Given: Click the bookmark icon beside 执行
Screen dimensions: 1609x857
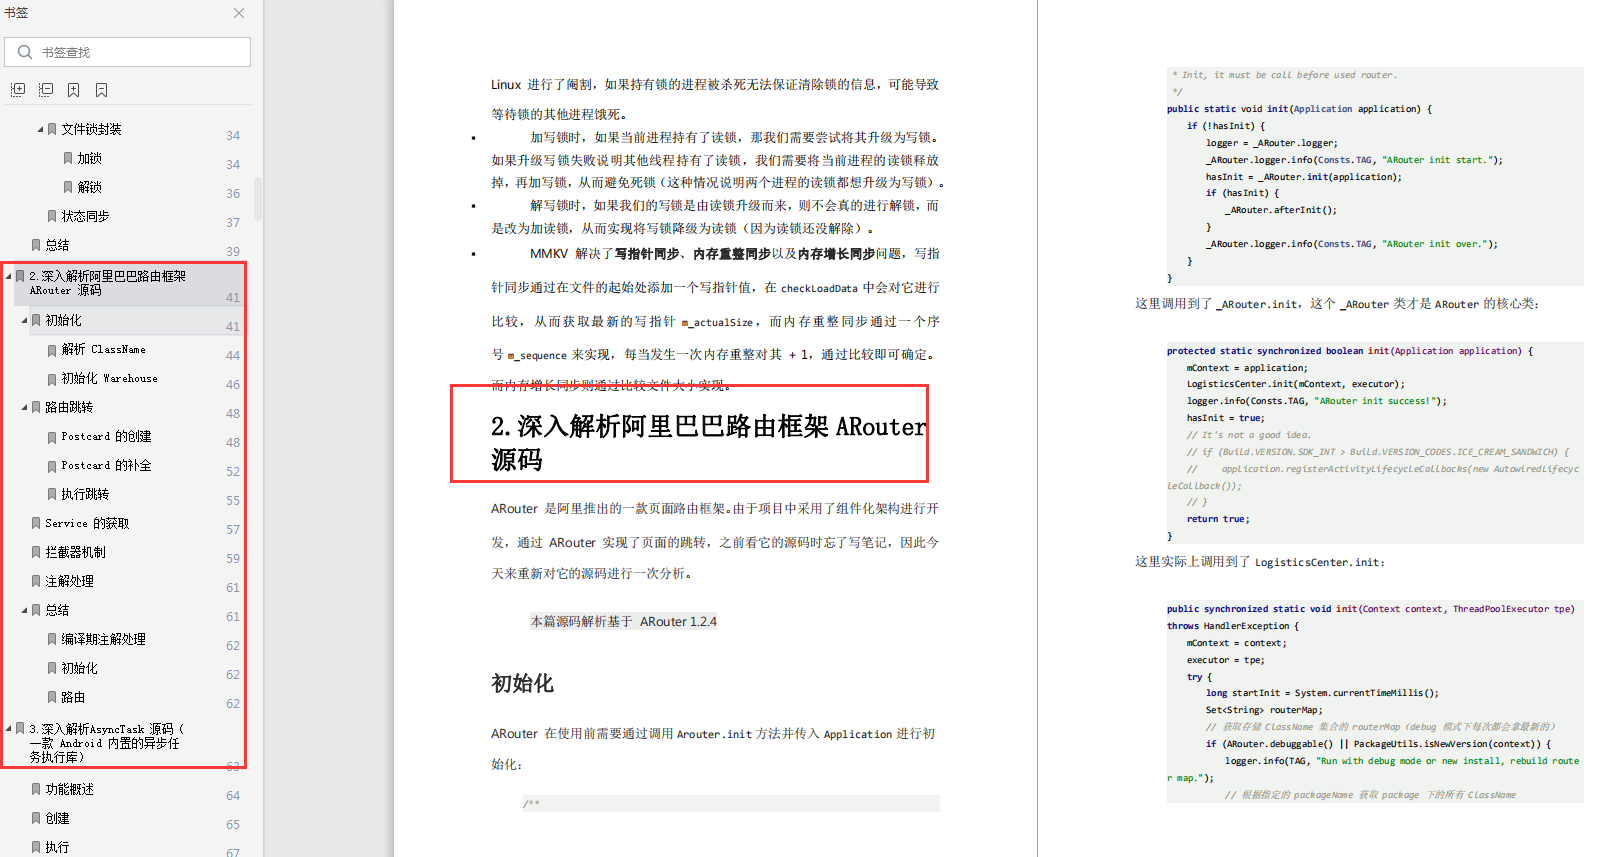Looking at the screenshot, I should coord(36,847).
